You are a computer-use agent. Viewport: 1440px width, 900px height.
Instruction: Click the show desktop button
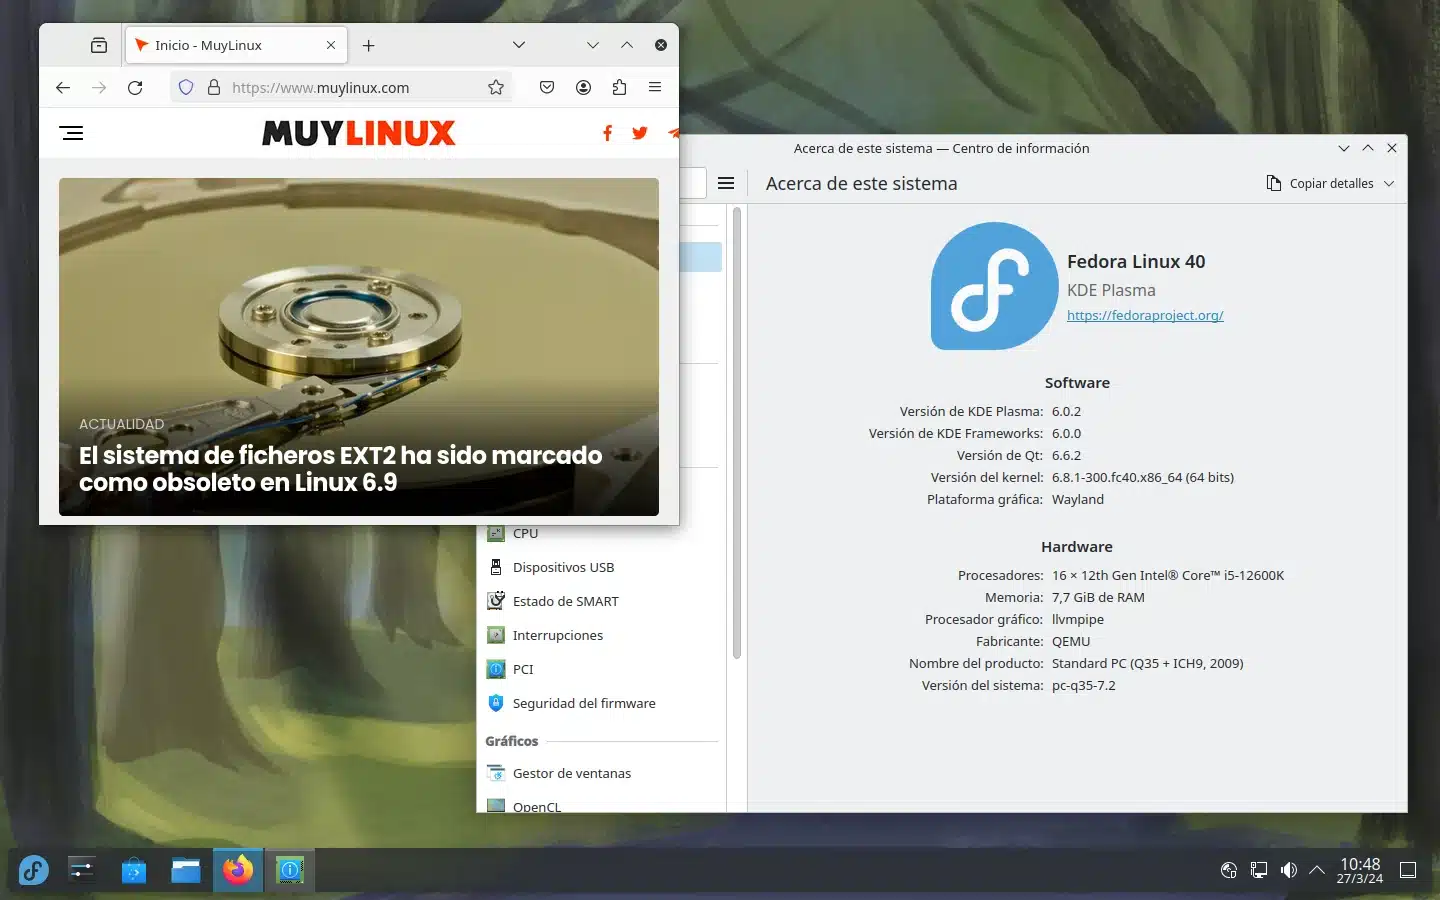[1408, 870]
